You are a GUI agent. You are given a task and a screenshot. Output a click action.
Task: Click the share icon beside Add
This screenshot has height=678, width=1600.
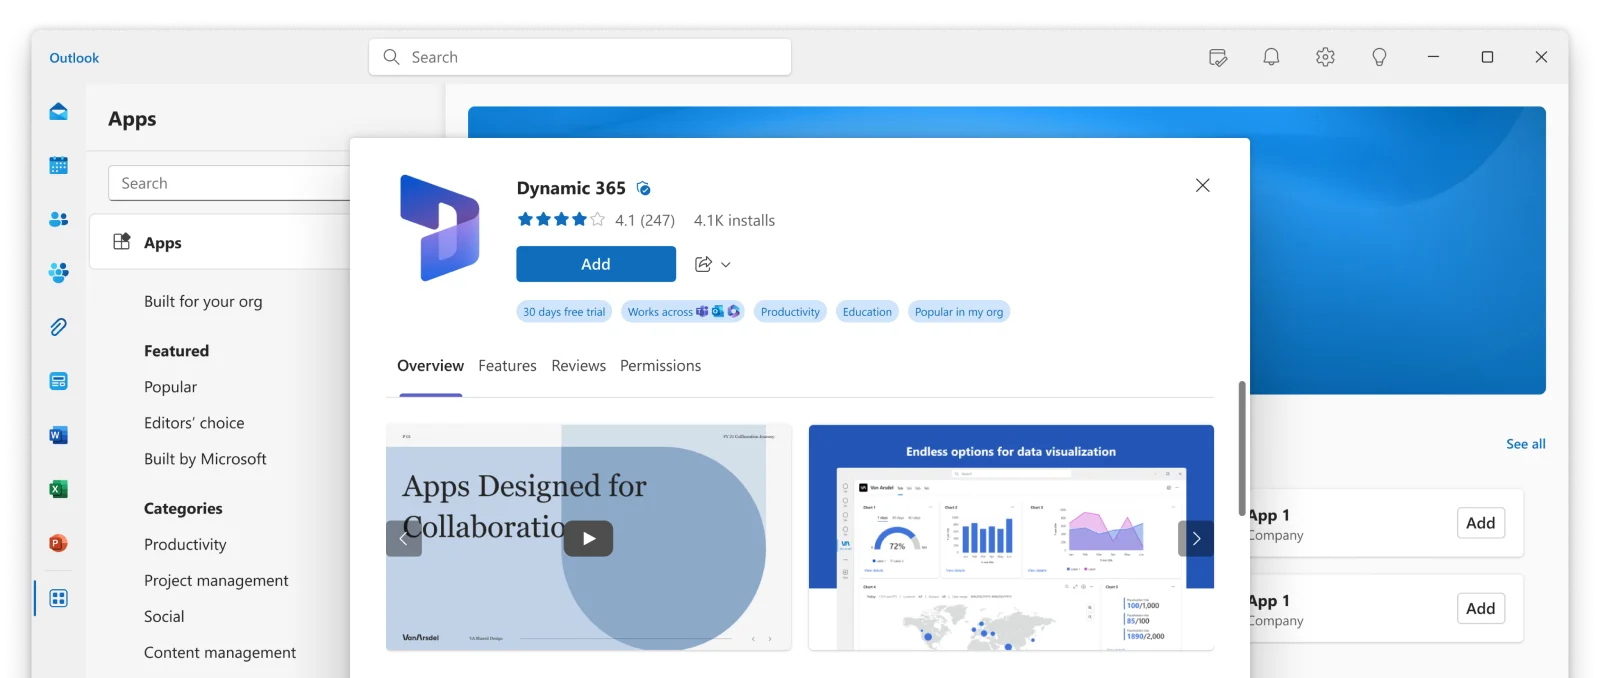703,264
